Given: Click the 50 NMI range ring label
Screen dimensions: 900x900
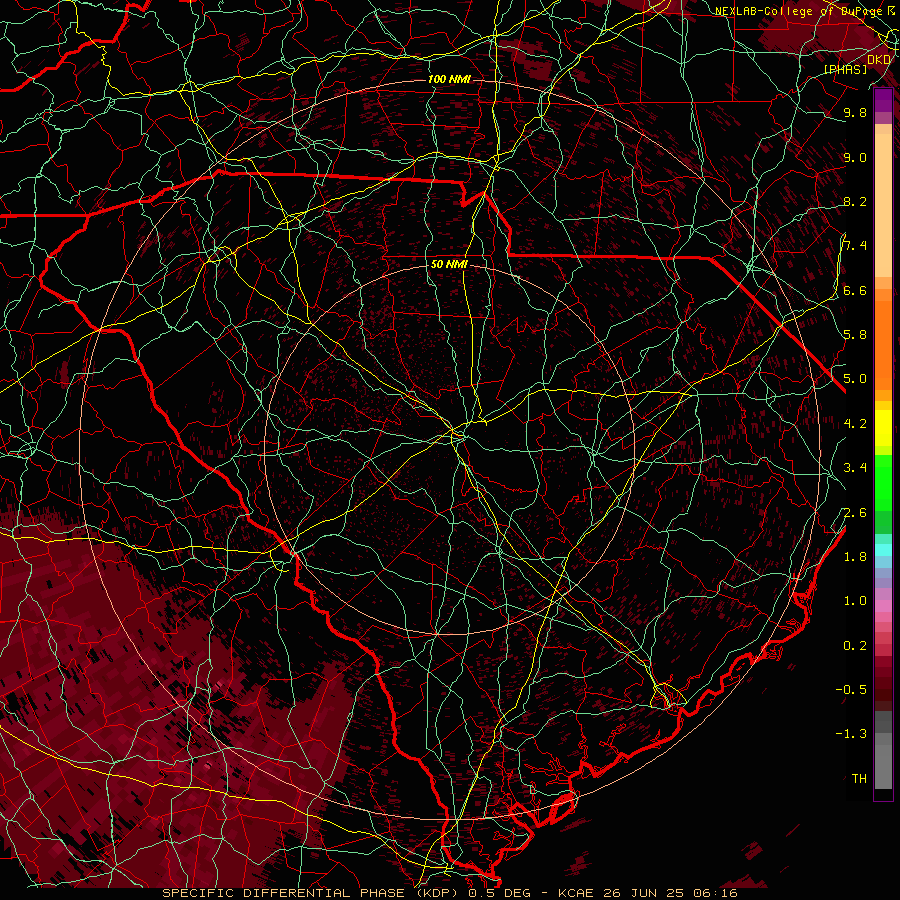Looking at the screenshot, I should click(449, 264).
